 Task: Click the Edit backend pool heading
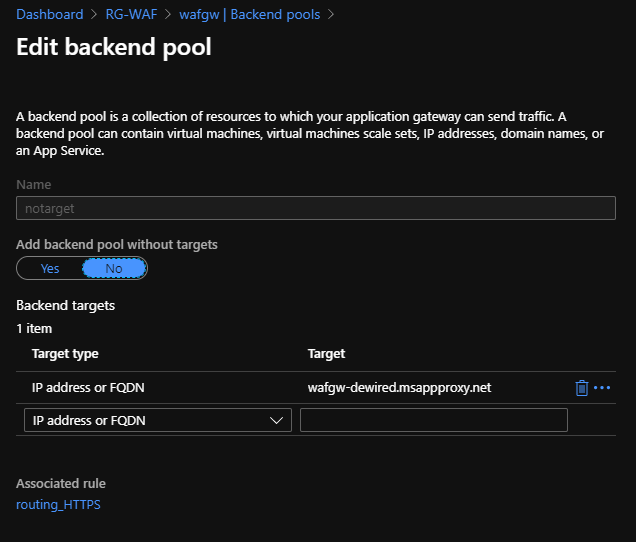[113, 48]
